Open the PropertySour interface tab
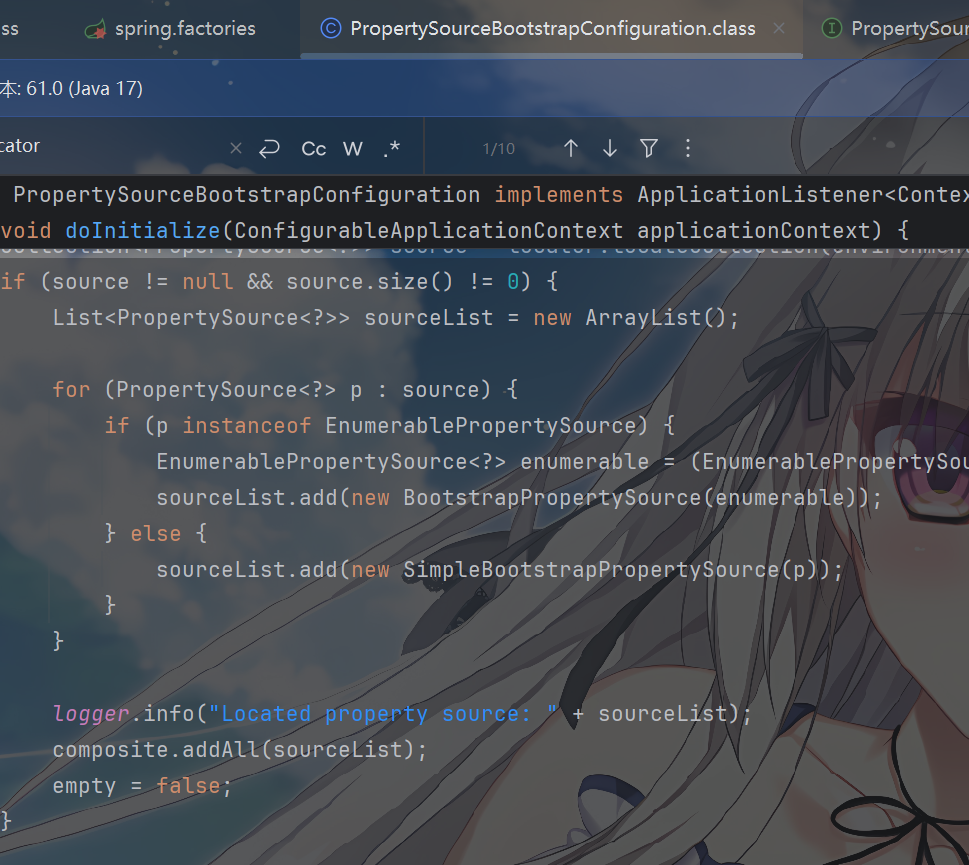This screenshot has width=969, height=865. point(894,28)
